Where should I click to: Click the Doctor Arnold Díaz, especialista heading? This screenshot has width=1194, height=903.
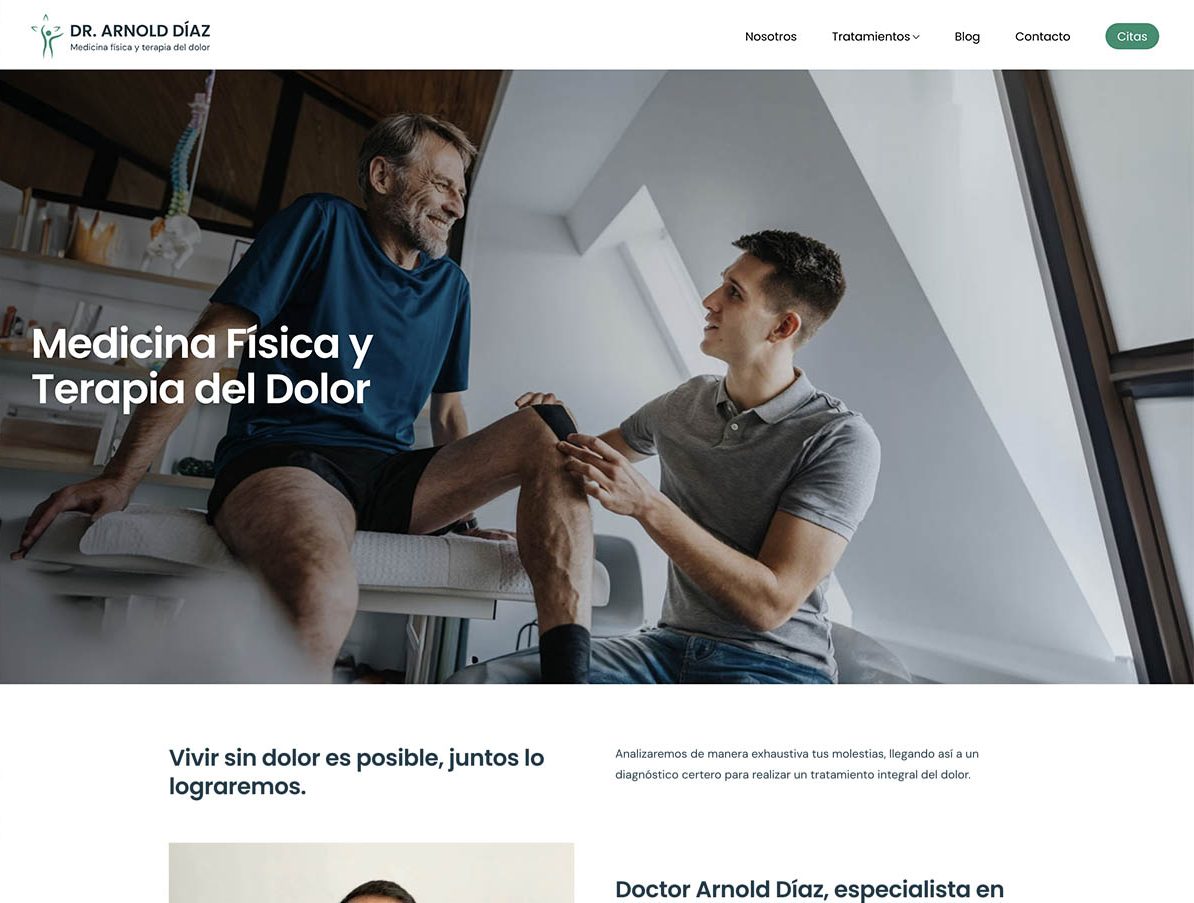pos(809,889)
